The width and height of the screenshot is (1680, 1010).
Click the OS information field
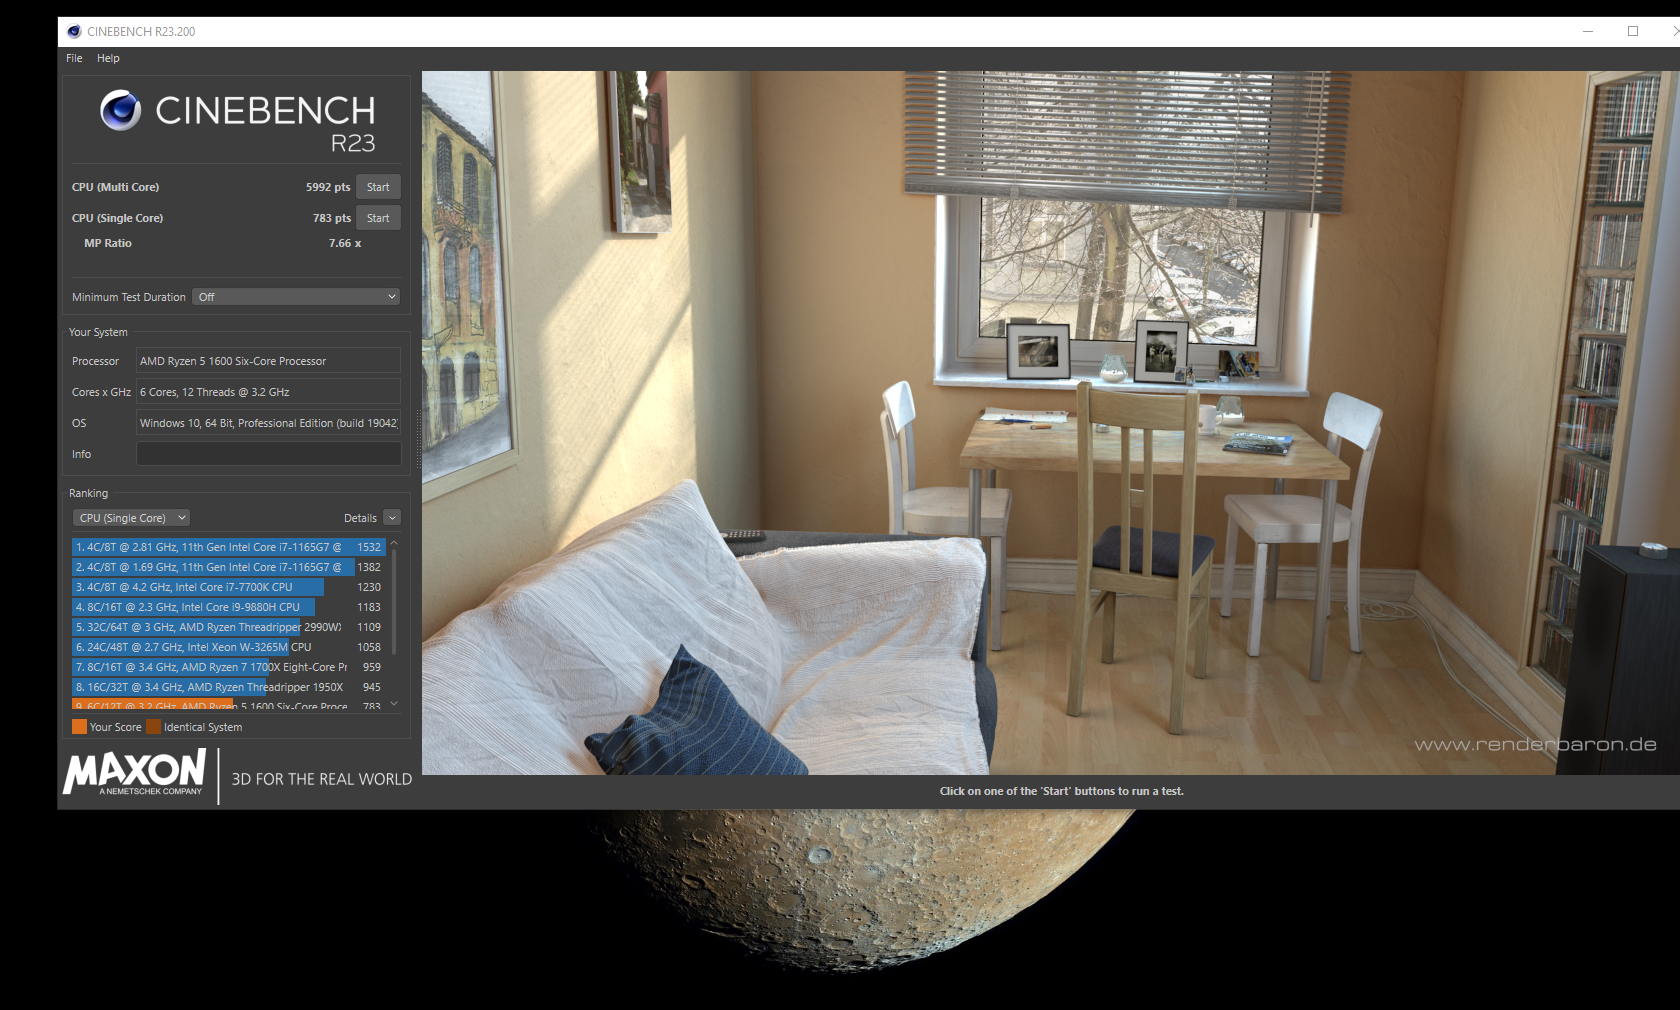268,423
